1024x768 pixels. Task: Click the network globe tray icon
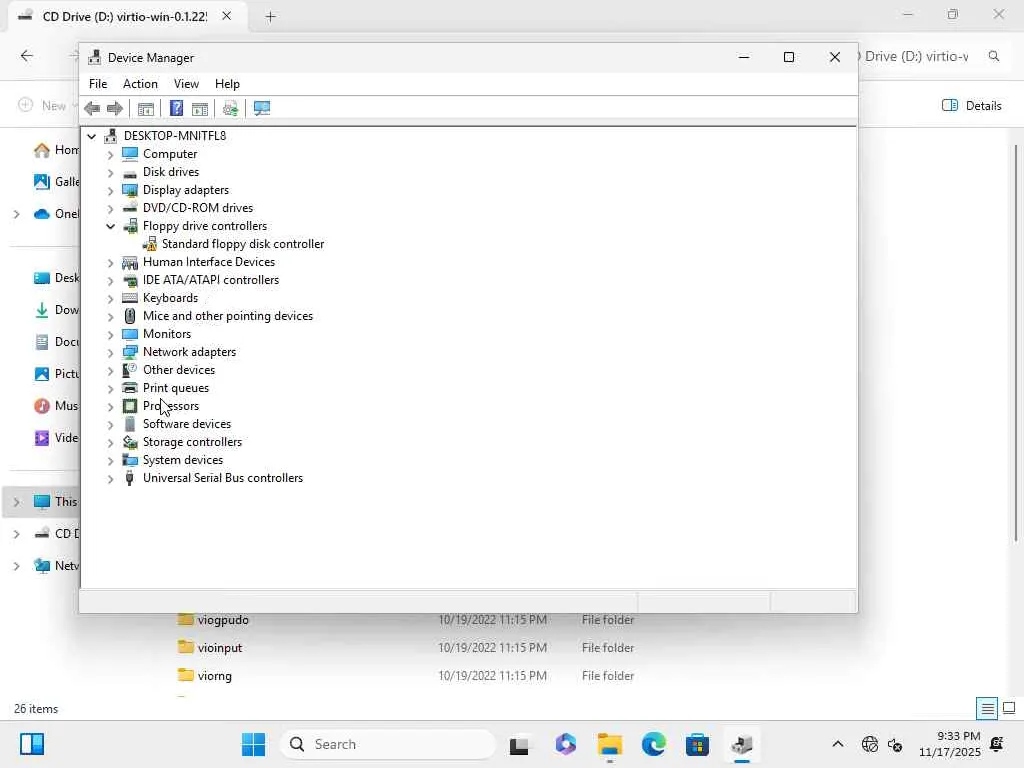870,744
